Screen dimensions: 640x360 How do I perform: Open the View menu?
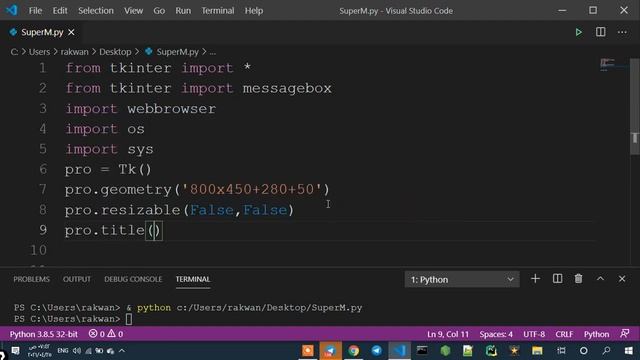133,11
